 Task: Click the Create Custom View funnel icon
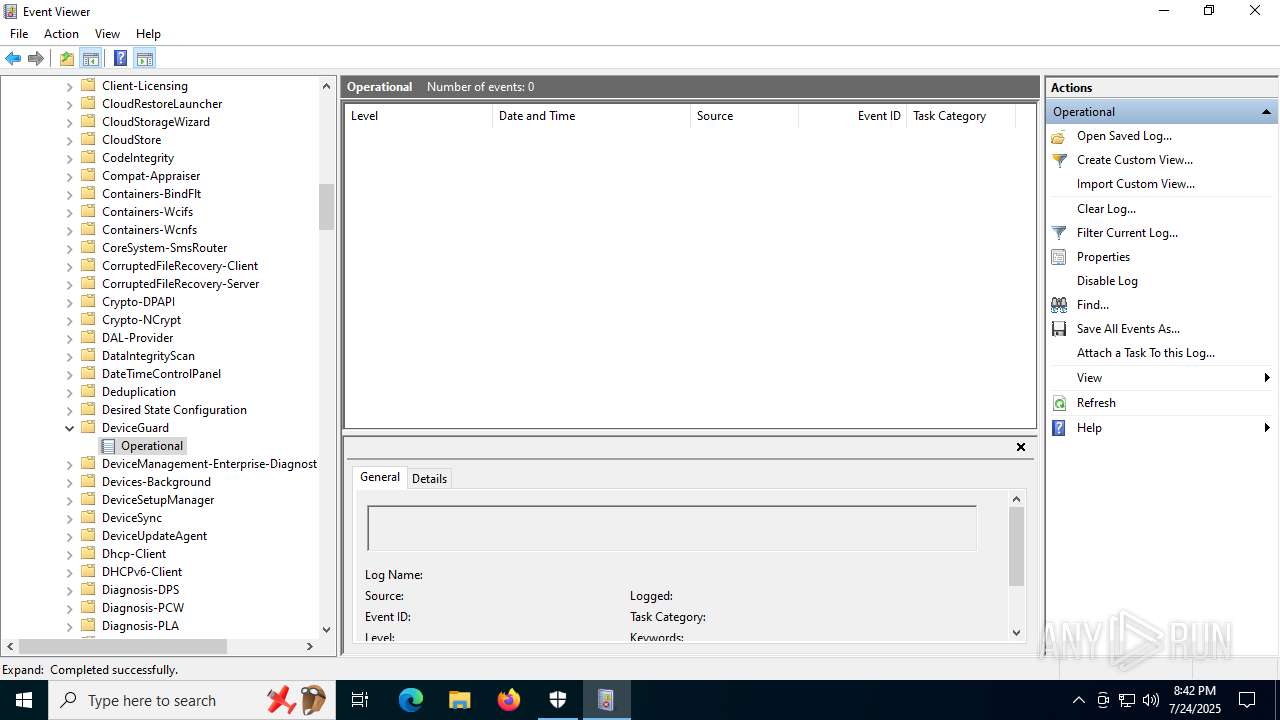point(1059,160)
